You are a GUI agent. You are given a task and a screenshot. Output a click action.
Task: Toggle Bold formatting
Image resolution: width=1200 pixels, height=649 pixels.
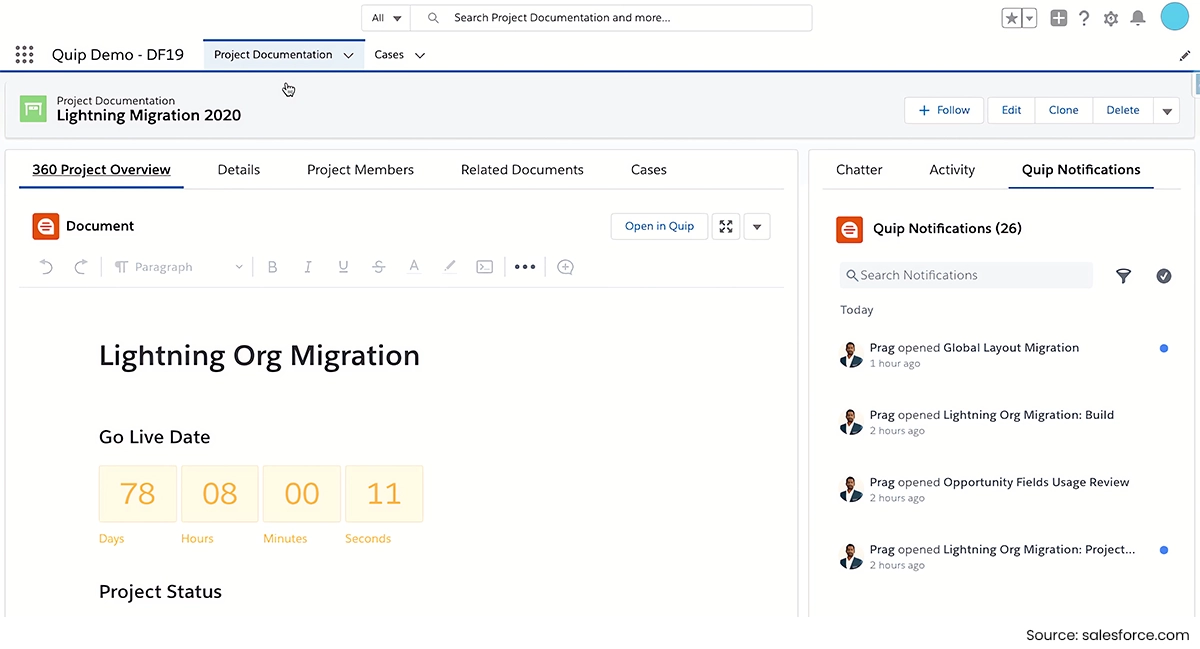coord(272,267)
